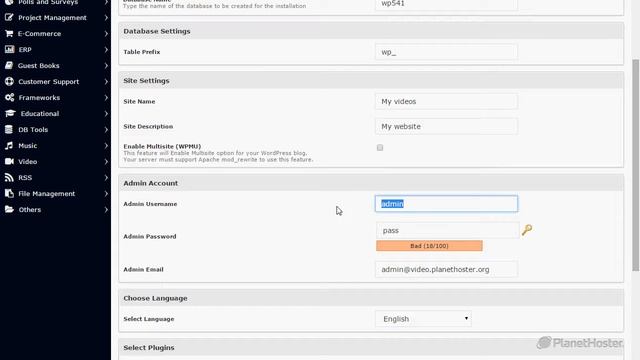Click the Admin Username field
Screen dimensions: 640x360
[x=446, y=204]
